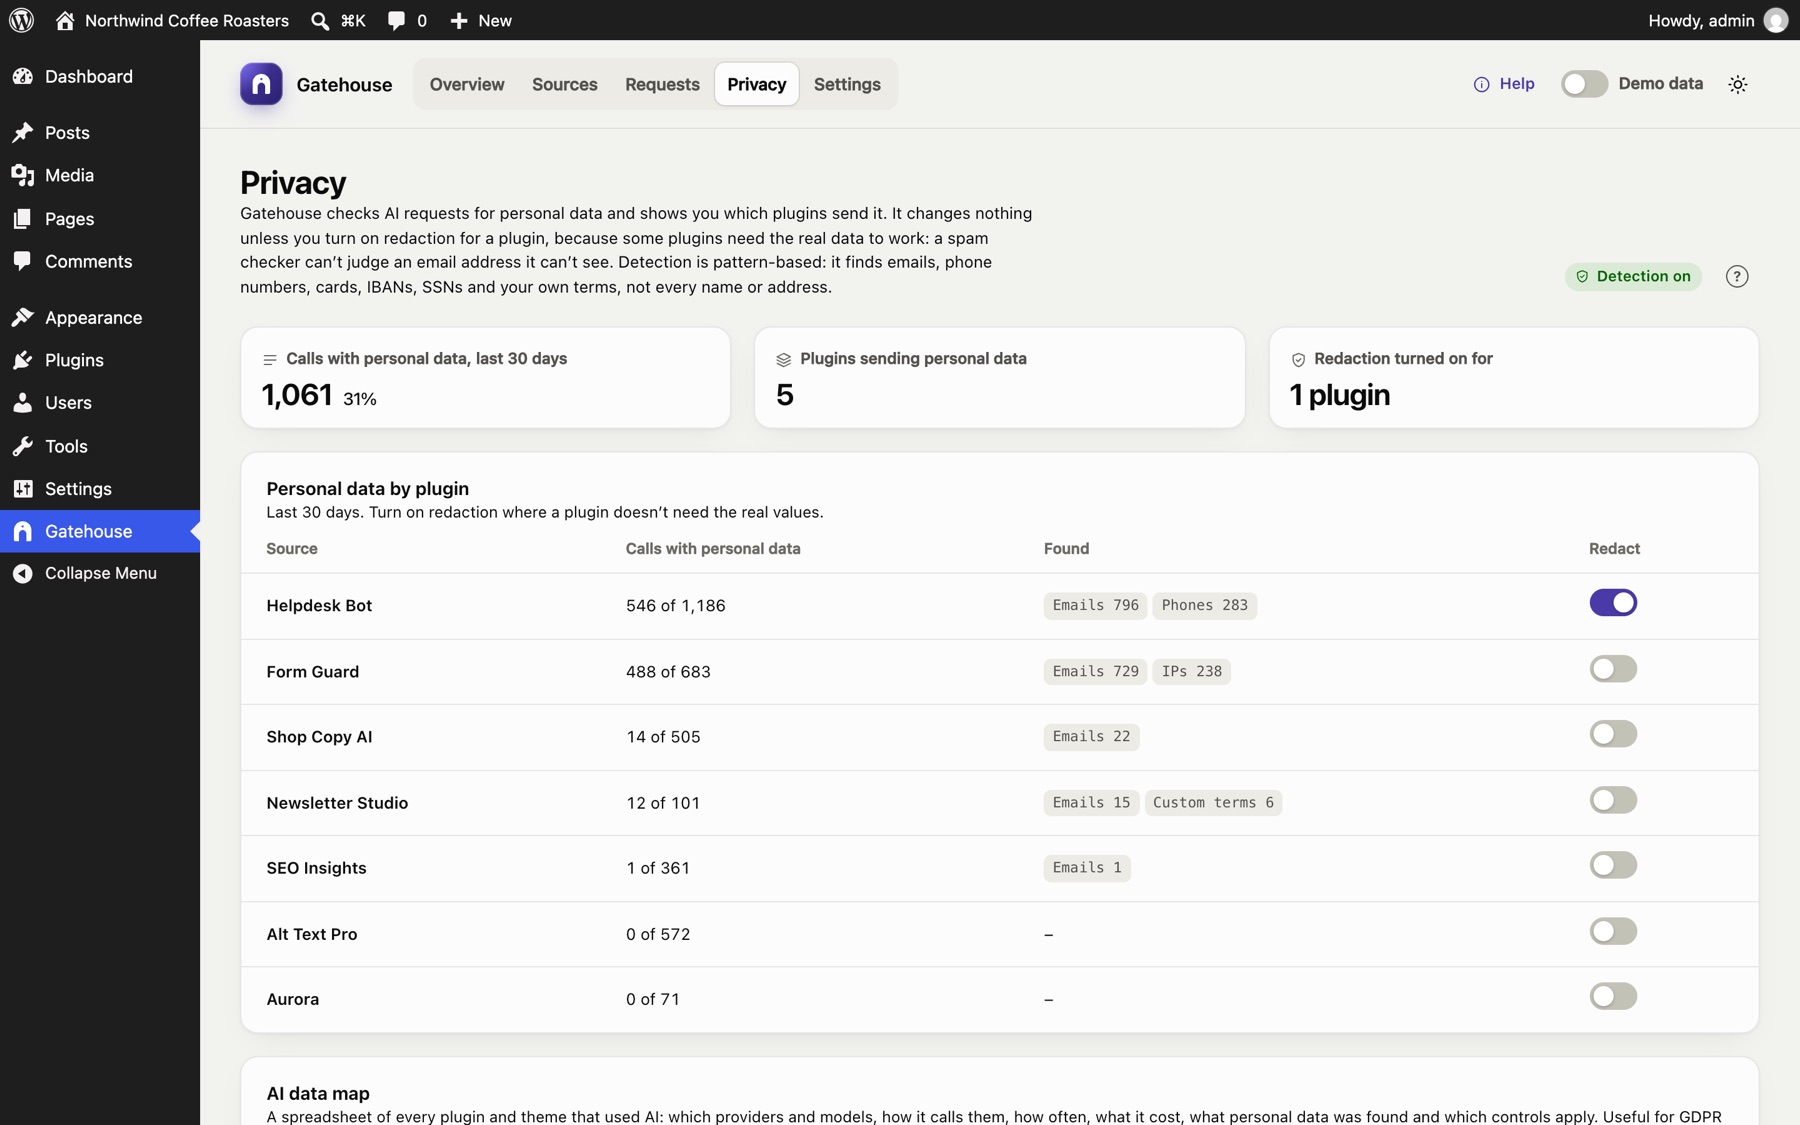
Task: Switch to the Overview tab
Action: tap(467, 84)
